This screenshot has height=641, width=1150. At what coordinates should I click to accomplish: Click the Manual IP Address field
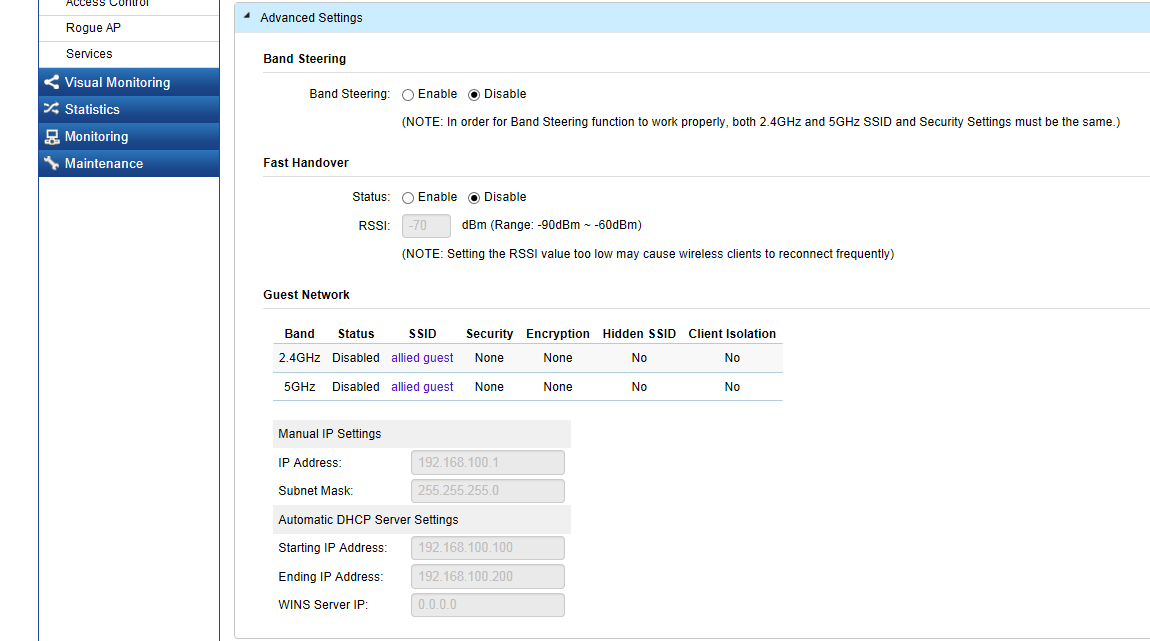coord(487,463)
